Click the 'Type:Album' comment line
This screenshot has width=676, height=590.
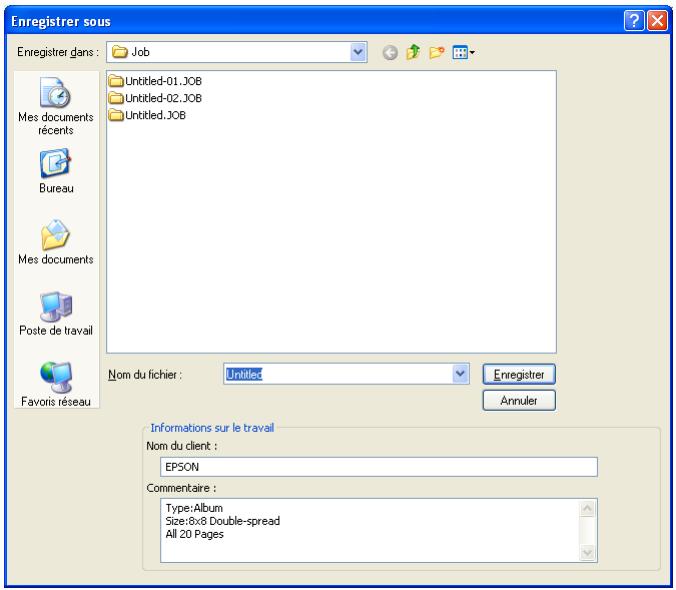[194, 508]
